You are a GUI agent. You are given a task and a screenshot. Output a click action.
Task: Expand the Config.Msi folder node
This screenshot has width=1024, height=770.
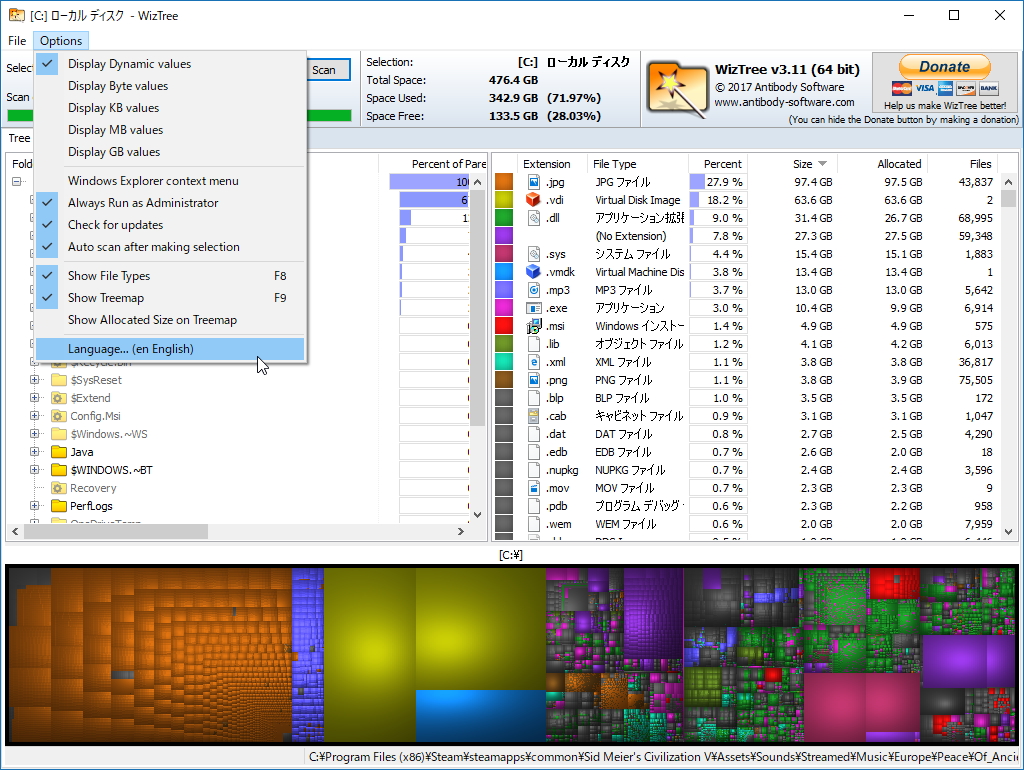point(35,415)
